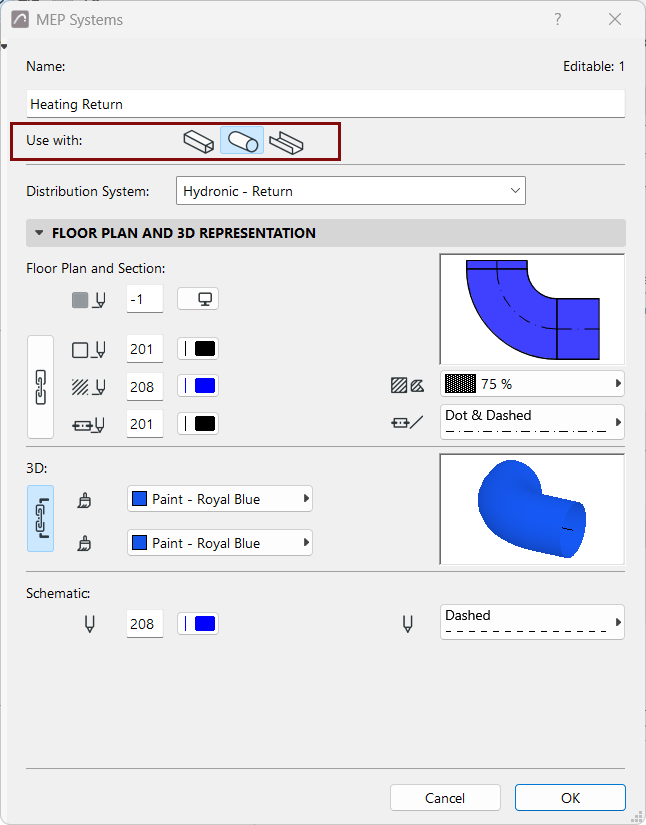646x825 pixels.
Task: Open the Distribution System dropdown
Action: tap(350, 191)
